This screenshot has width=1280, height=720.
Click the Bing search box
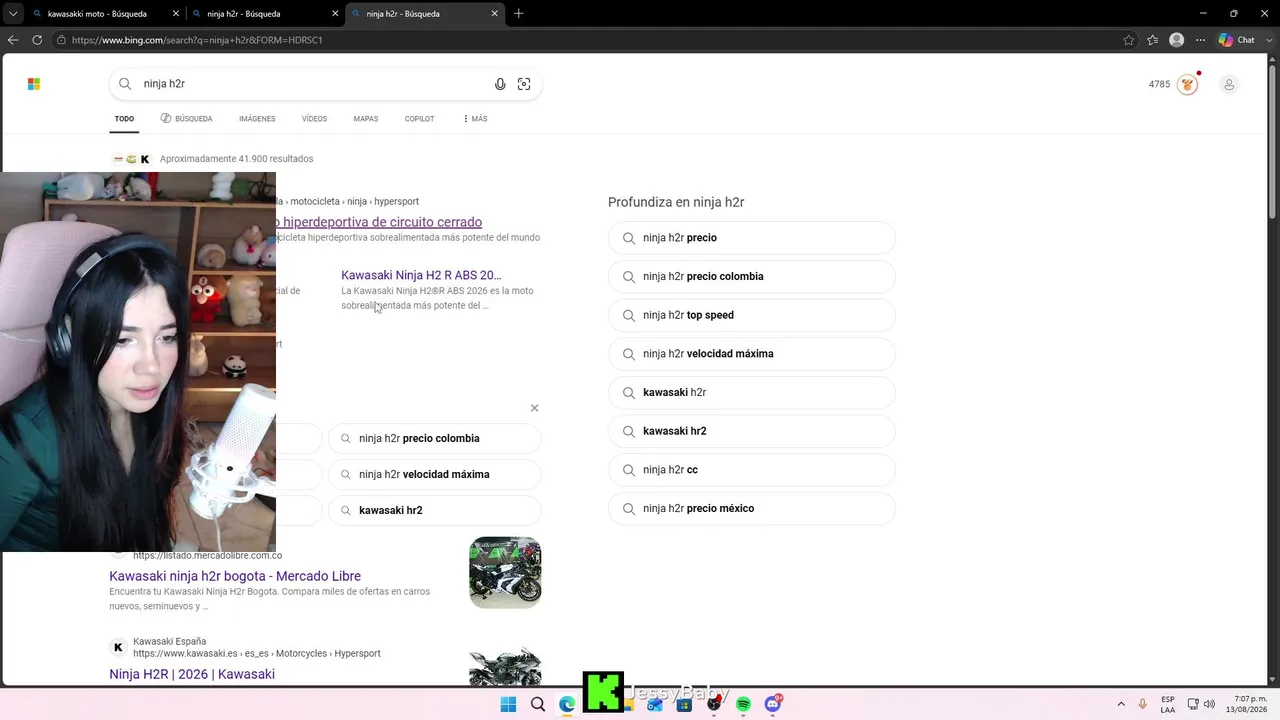click(325, 84)
